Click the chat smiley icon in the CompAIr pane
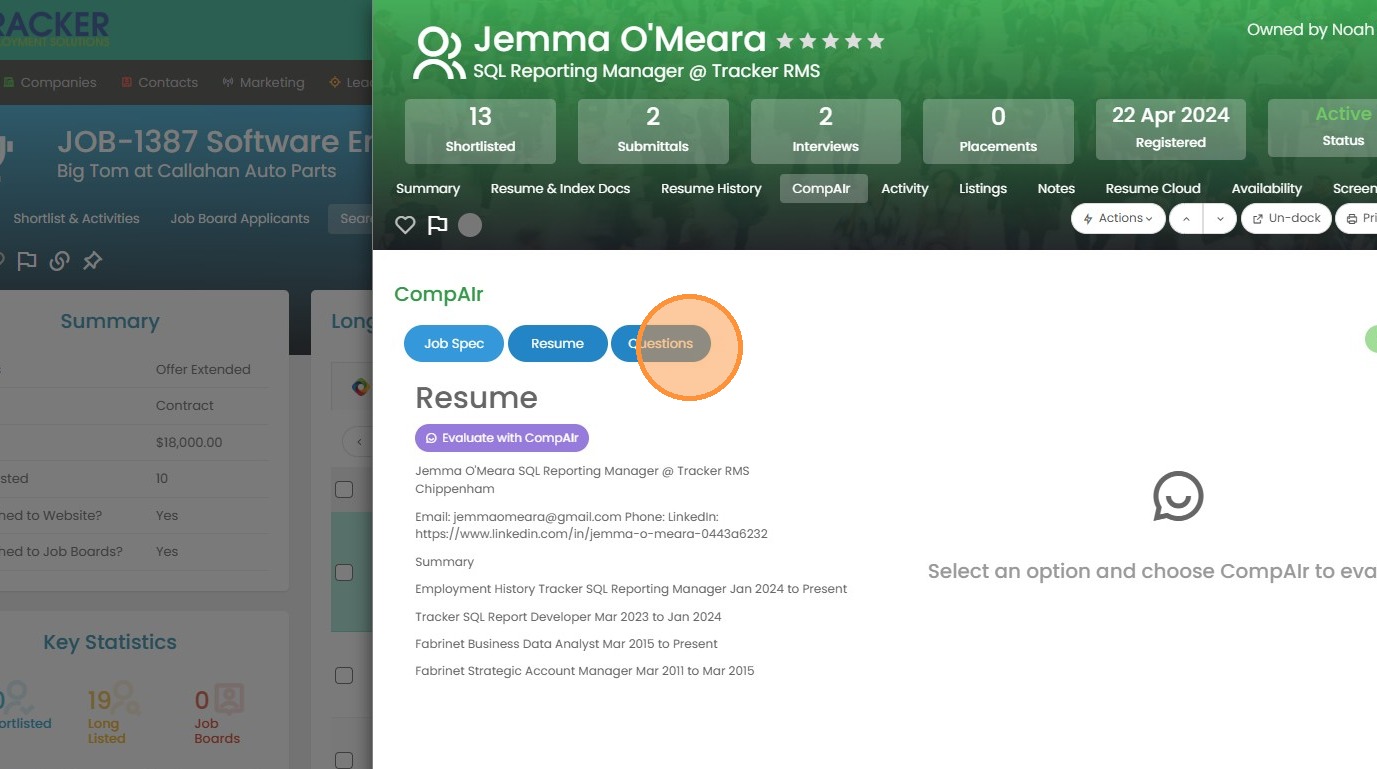The width and height of the screenshot is (1377, 769). point(1178,496)
